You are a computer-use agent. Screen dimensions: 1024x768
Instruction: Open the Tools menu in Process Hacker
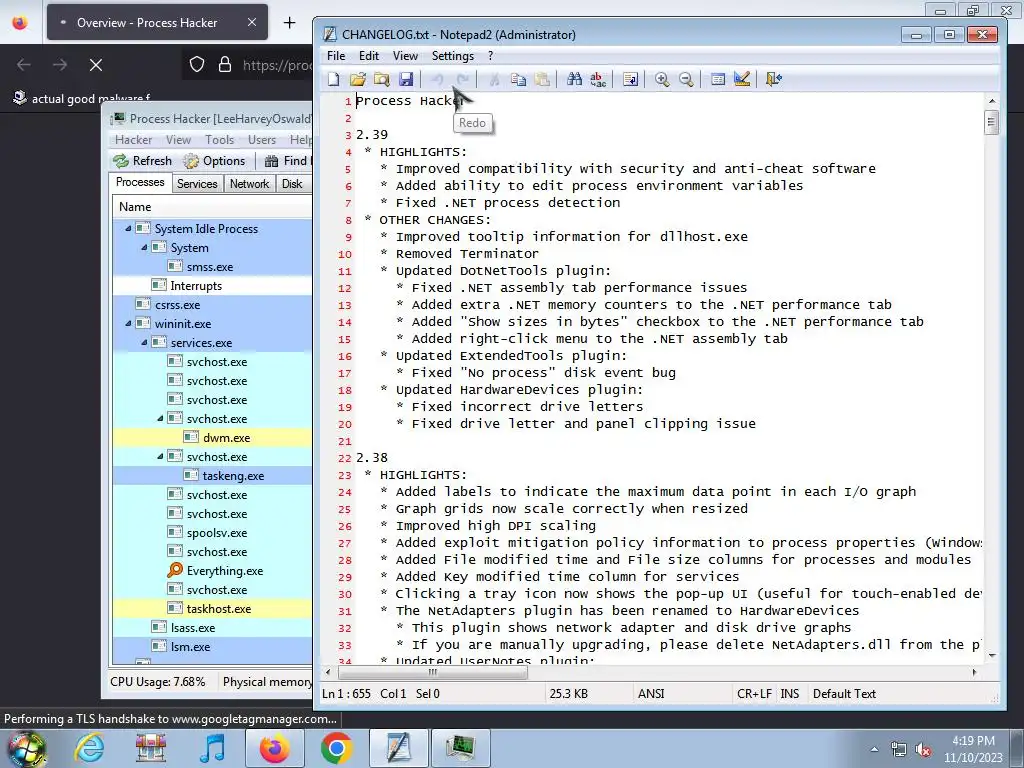click(219, 140)
